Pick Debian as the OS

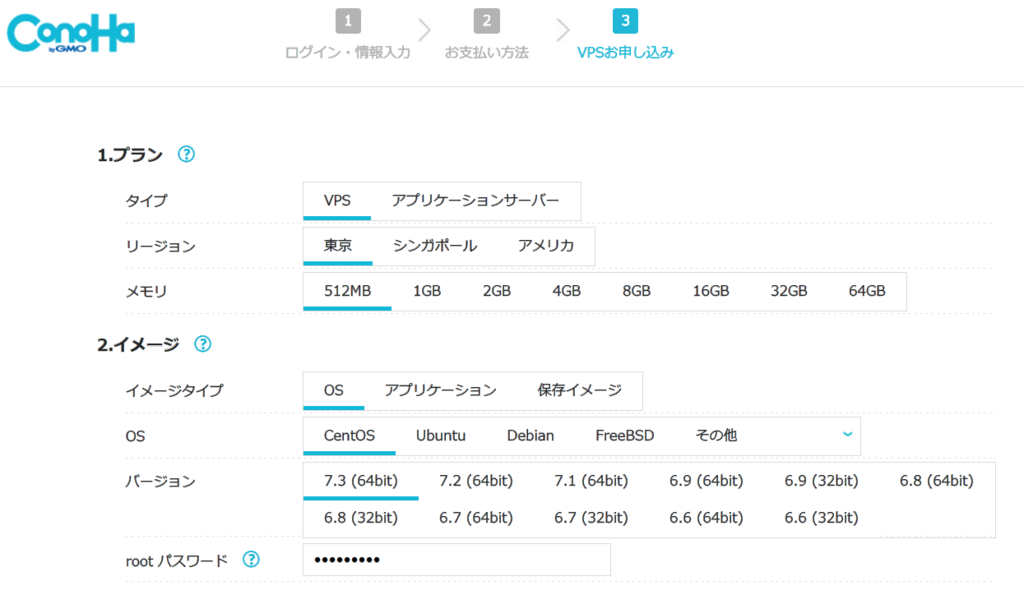coord(530,436)
